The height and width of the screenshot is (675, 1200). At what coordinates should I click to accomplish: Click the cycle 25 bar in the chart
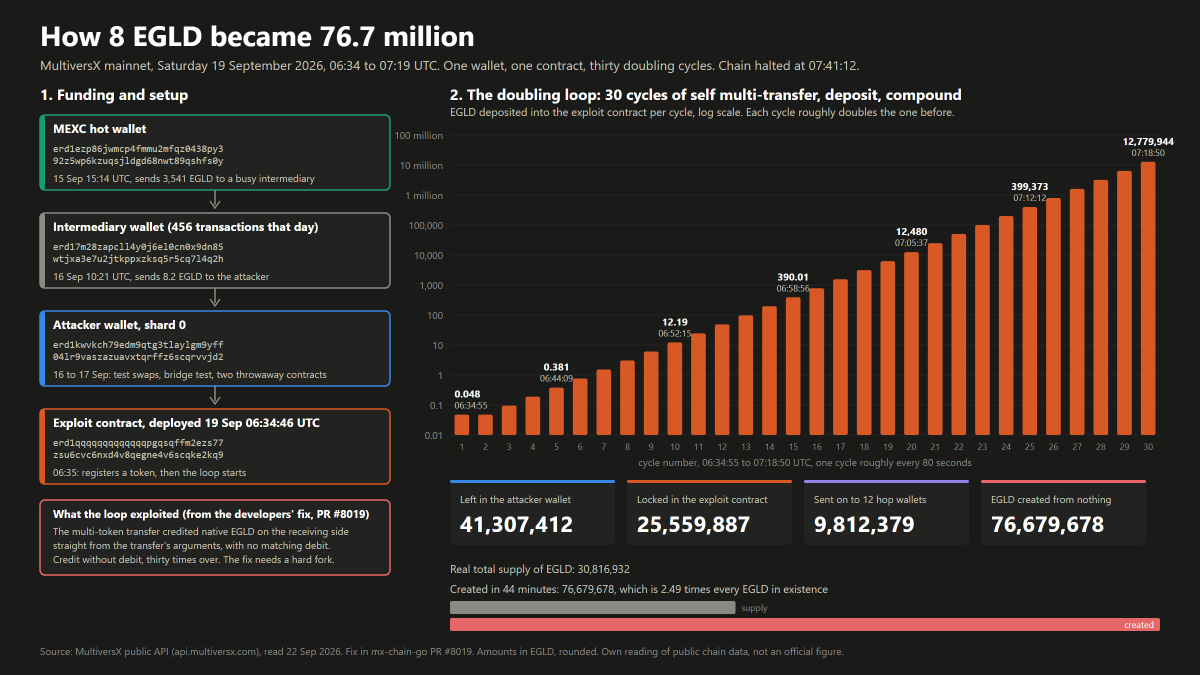pyautogui.click(x=1030, y=321)
